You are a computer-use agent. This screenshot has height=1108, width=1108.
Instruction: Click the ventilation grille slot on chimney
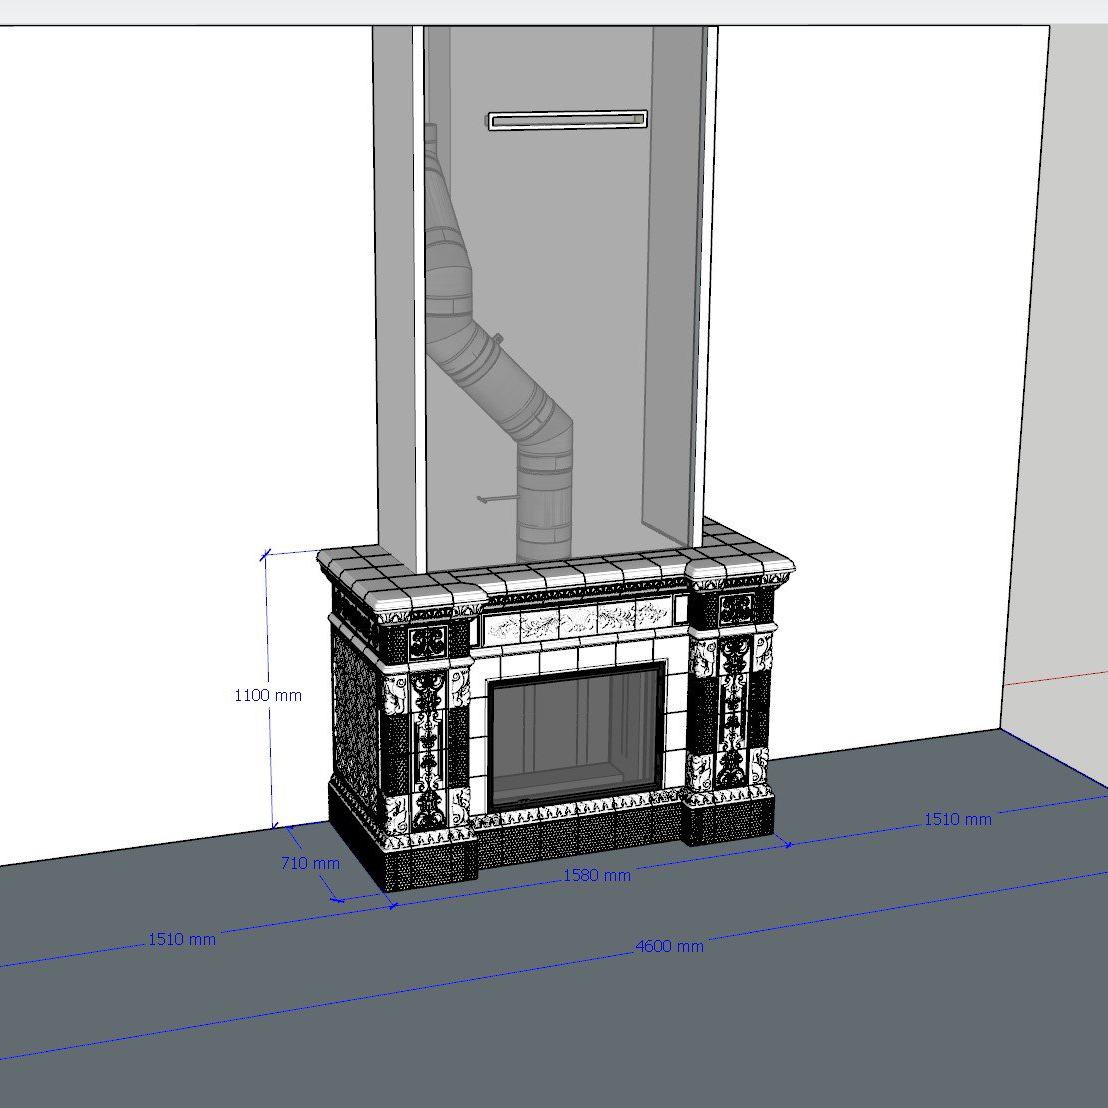[x=567, y=120]
